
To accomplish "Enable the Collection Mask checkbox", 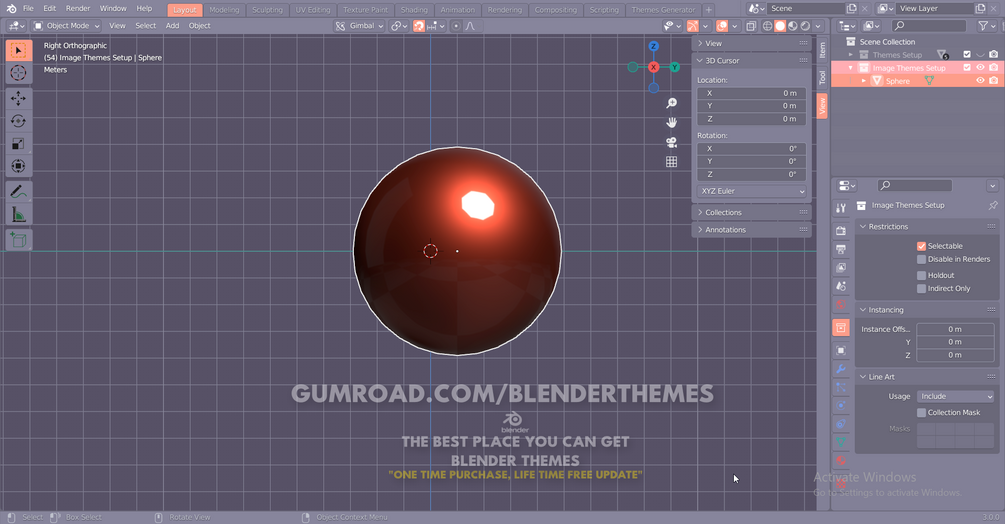I will point(921,413).
